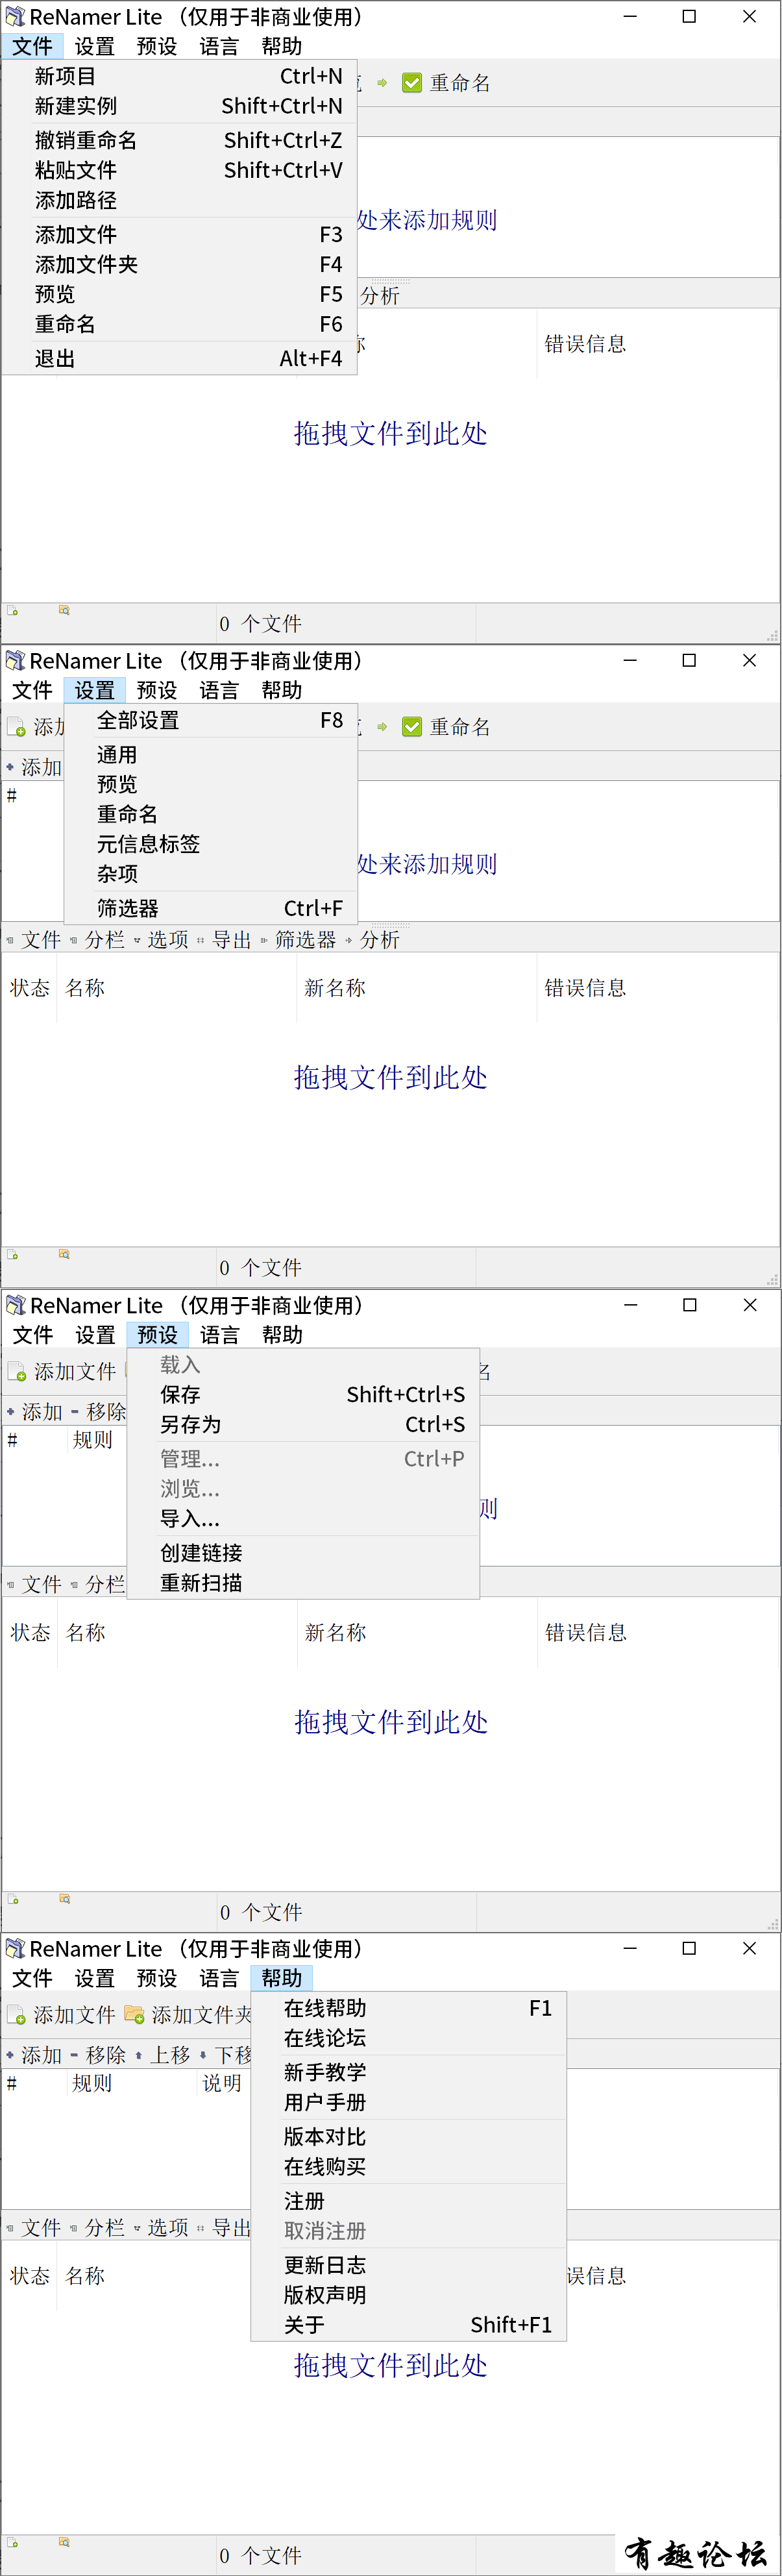Choose 另存为 in the 预设 menu
Image resolution: width=782 pixels, height=2576 pixels.
(x=304, y=1424)
